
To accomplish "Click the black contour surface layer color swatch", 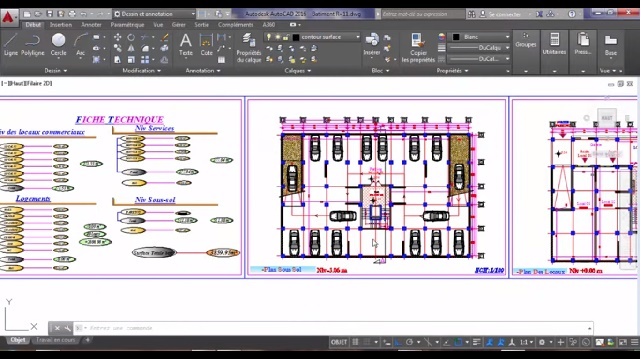I will tap(296, 37).
